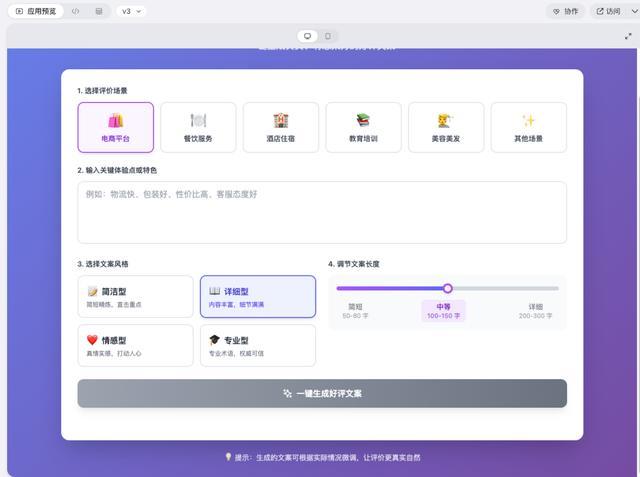Set length to 中等 100-150 字
Image resolution: width=640 pixels, height=477 pixels.
pyautogui.click(x=443, y=311)
